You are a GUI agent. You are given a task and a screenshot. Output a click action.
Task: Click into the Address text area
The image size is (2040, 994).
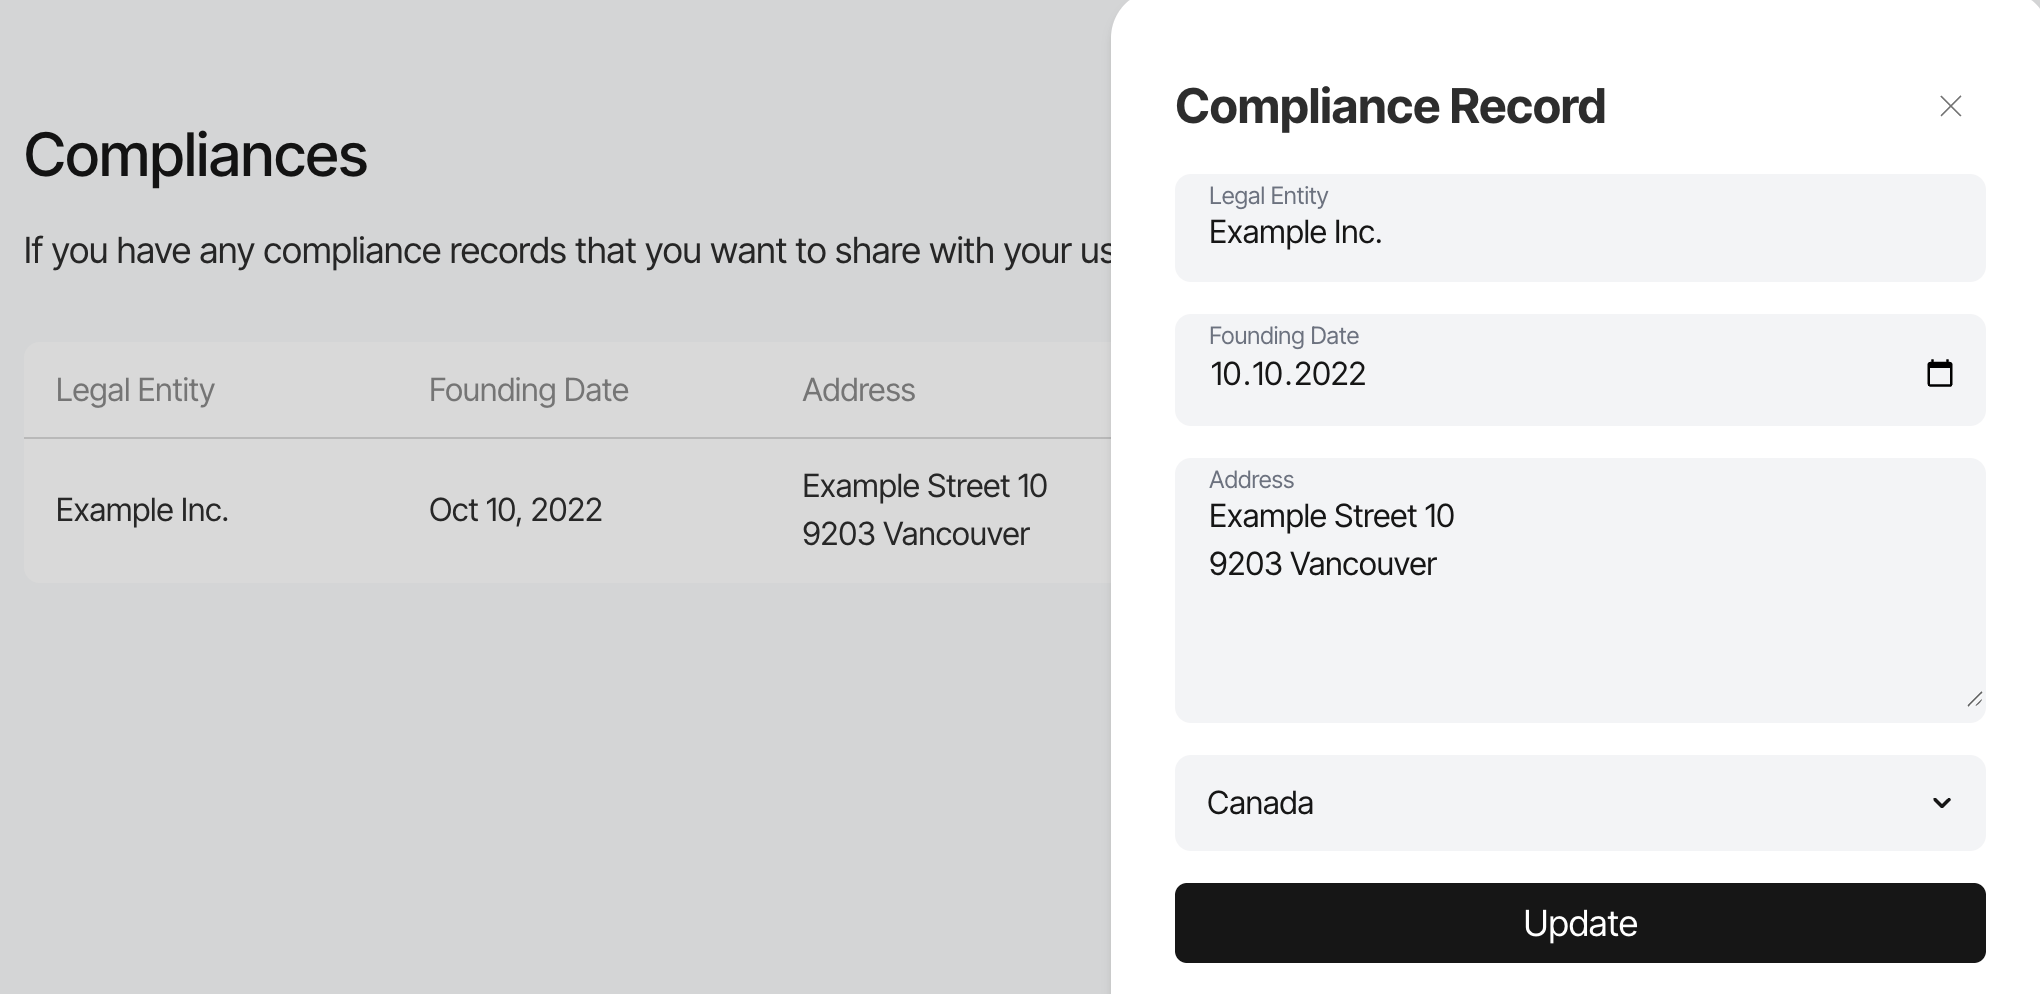[1580, 590]
